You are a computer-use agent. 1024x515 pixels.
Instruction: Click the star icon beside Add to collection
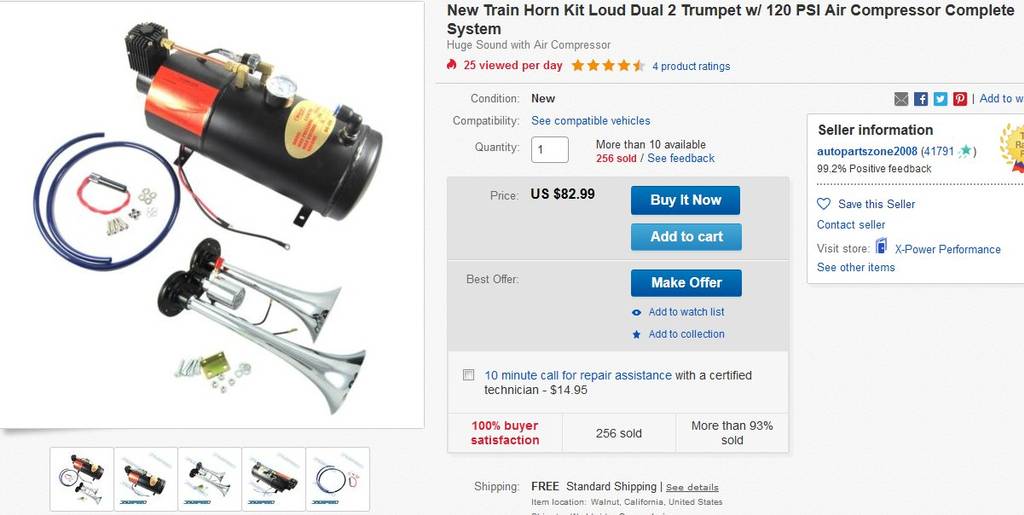click(x=637, y=334)
